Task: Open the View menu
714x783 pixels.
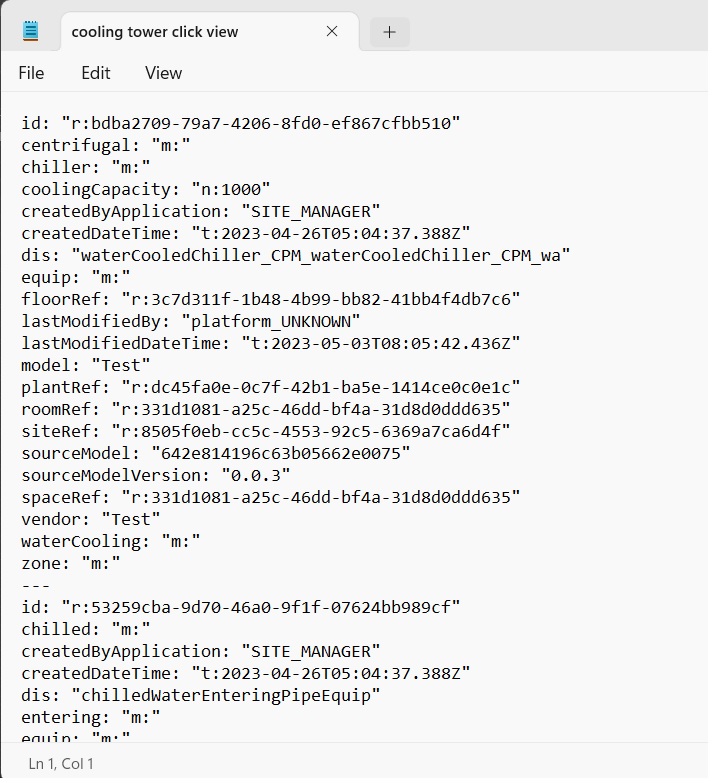Action: coord(163,73)
